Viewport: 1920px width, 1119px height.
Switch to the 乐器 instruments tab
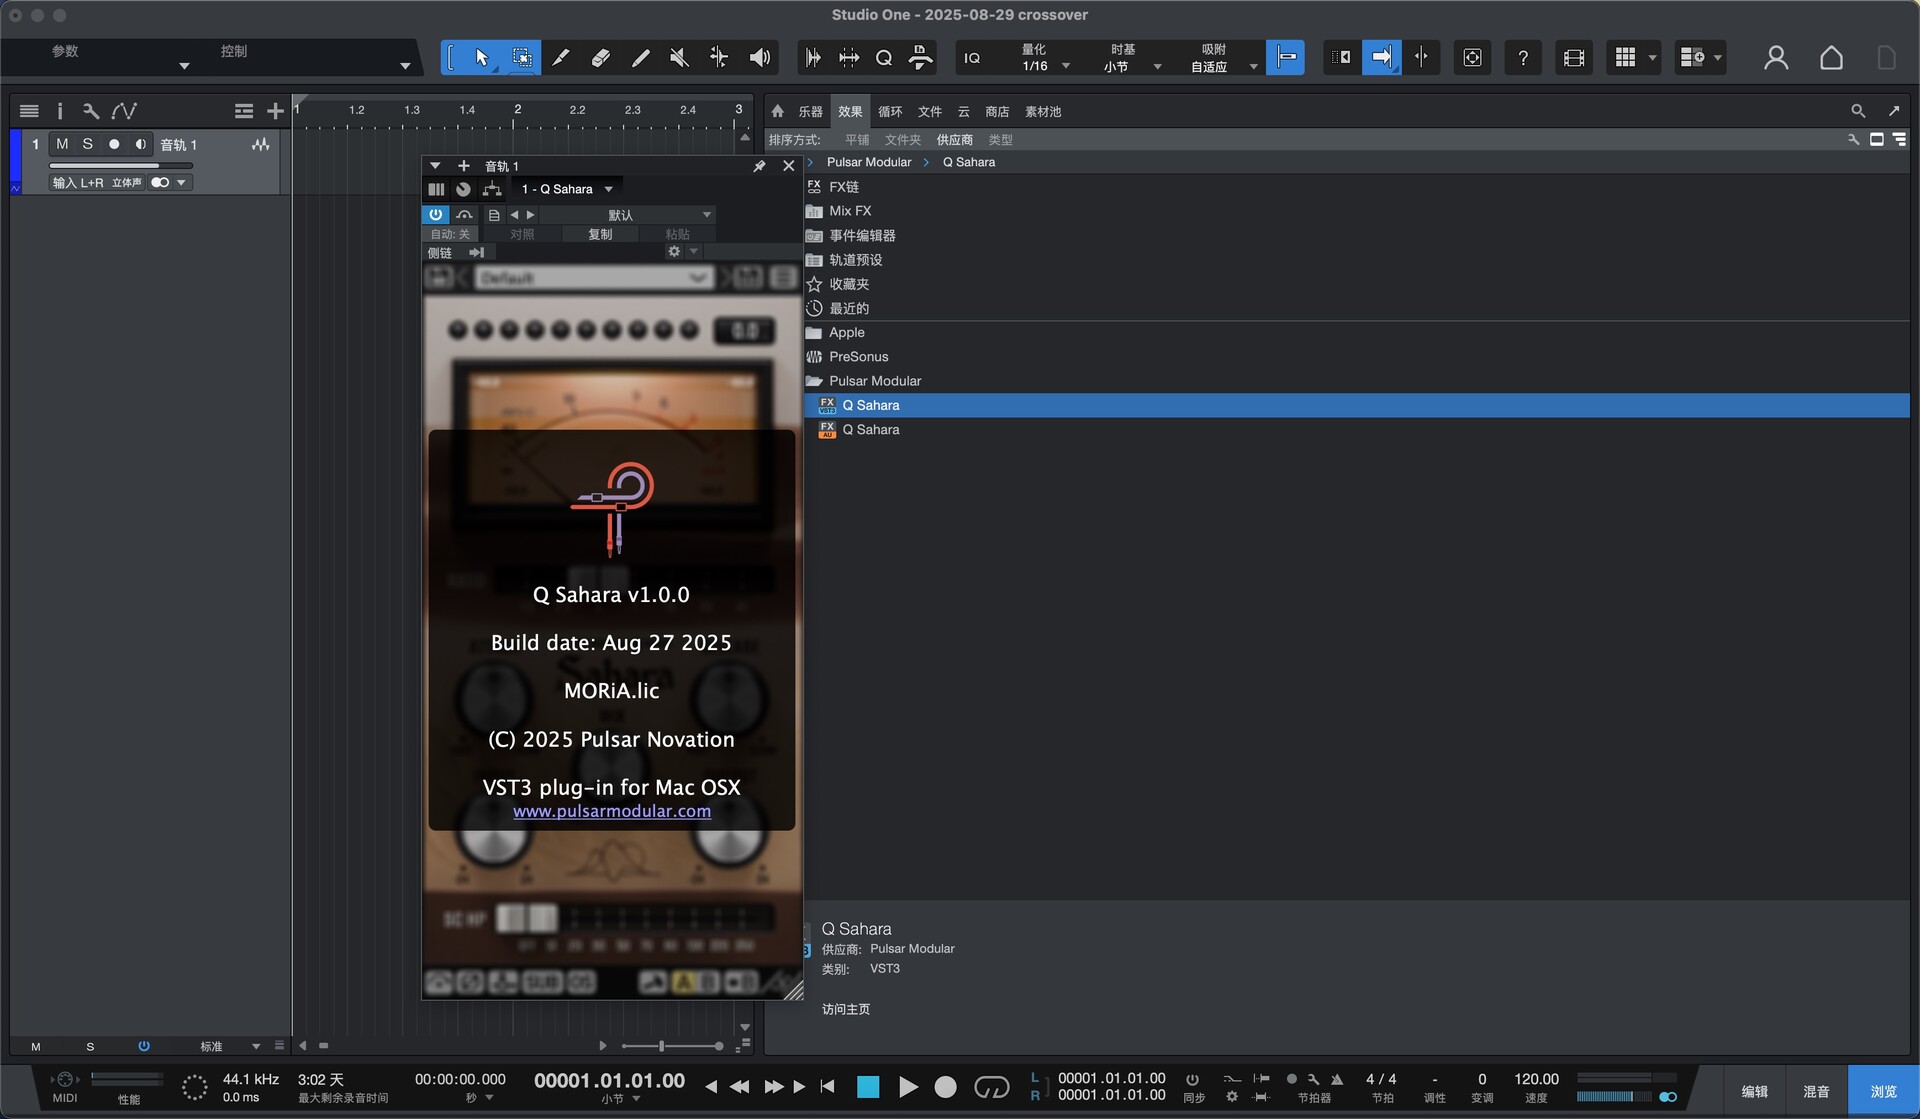point(810,112)
